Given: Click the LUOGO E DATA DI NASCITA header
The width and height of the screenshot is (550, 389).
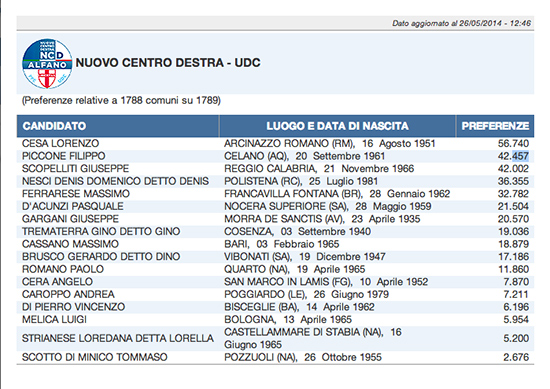Looking at the screenshot, I should click(x=337, y=126).
